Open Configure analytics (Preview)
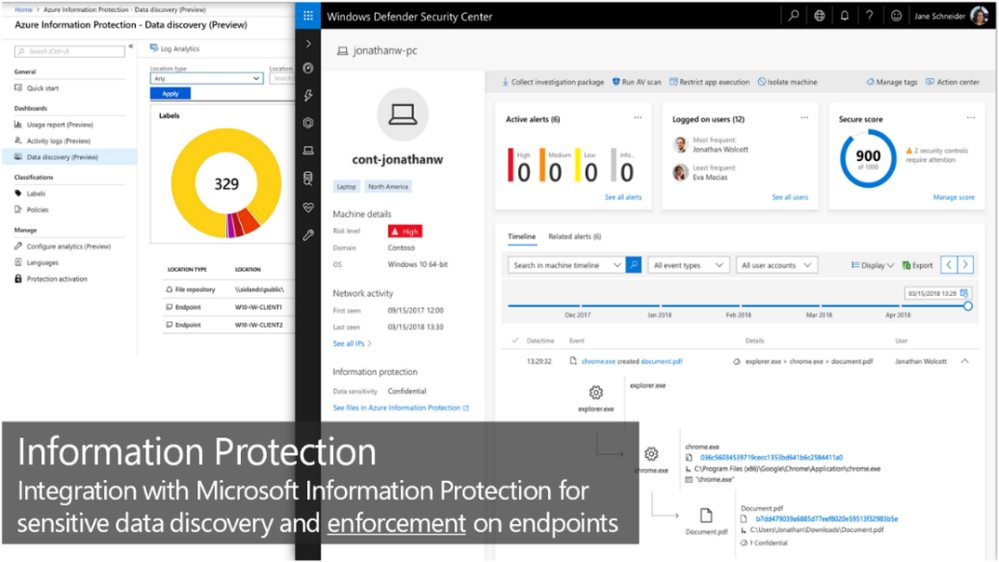 tap(68, 247)
